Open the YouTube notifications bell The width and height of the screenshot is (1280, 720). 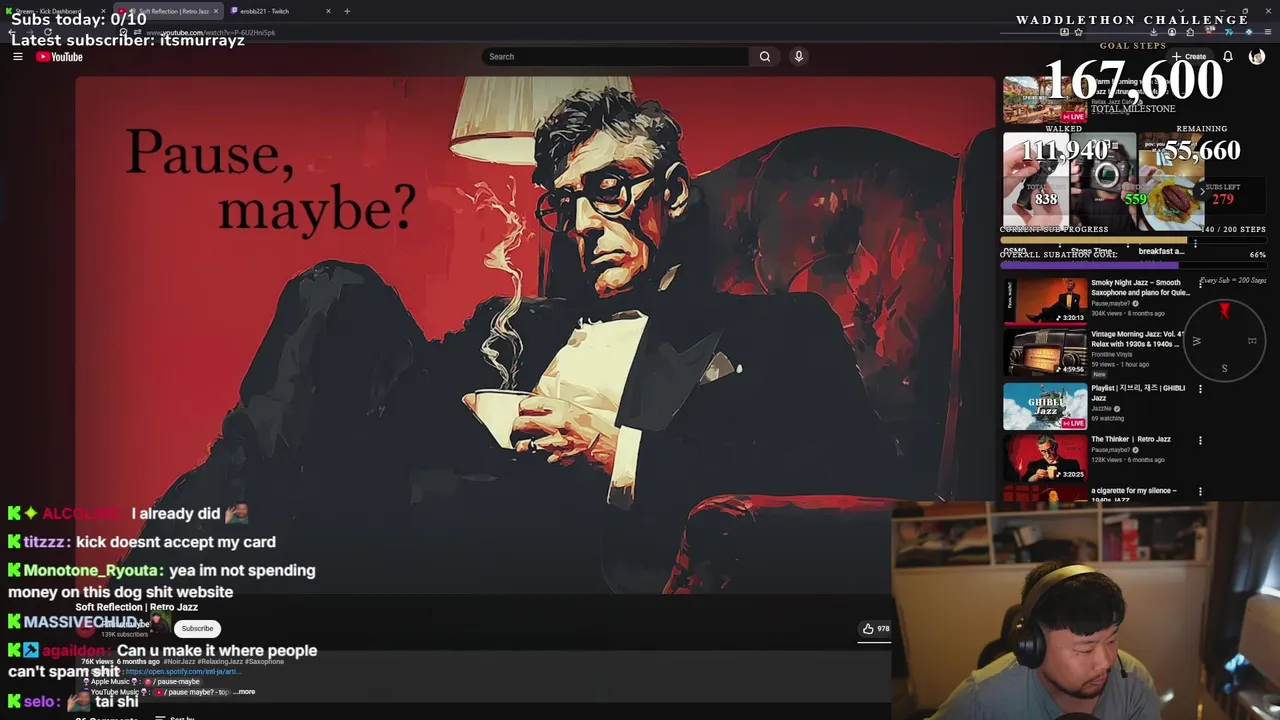pyautogui.click(x=1228, y=57)
